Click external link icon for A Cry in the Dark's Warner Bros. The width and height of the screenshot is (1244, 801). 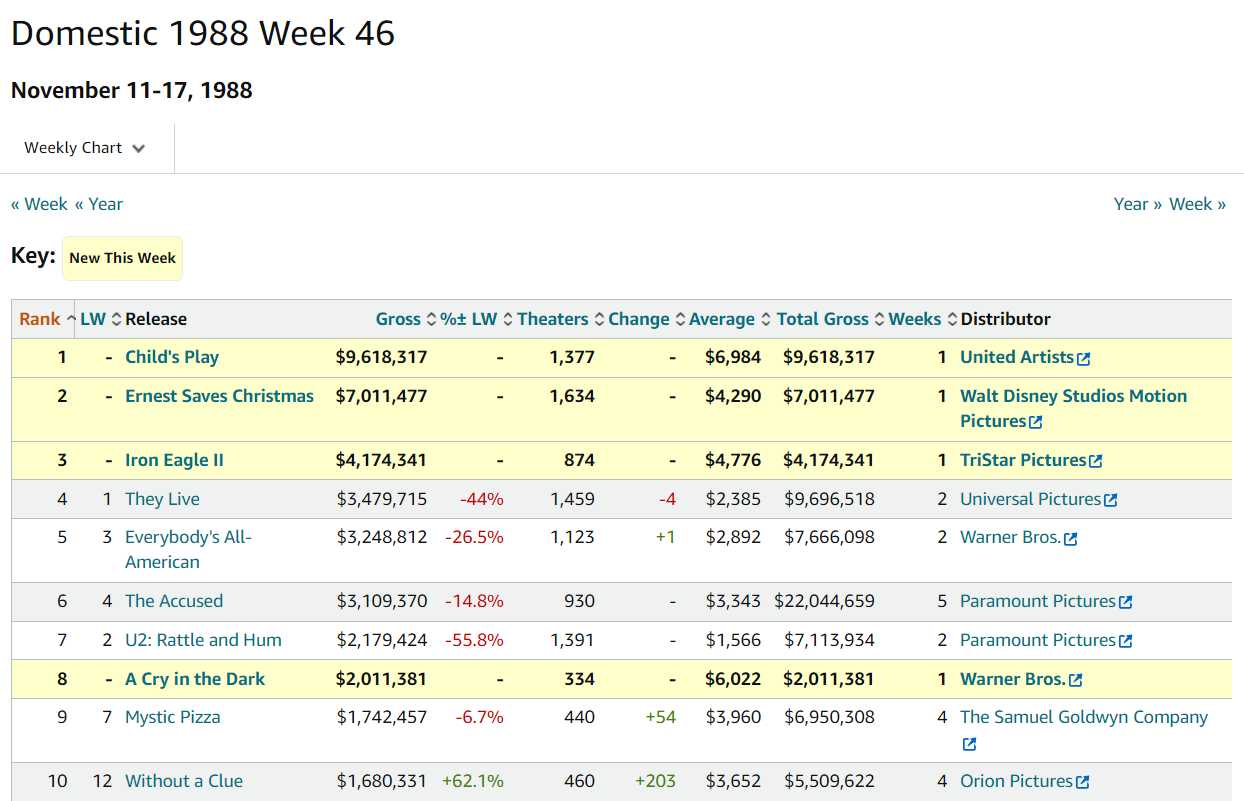[x=1076, y=681]
